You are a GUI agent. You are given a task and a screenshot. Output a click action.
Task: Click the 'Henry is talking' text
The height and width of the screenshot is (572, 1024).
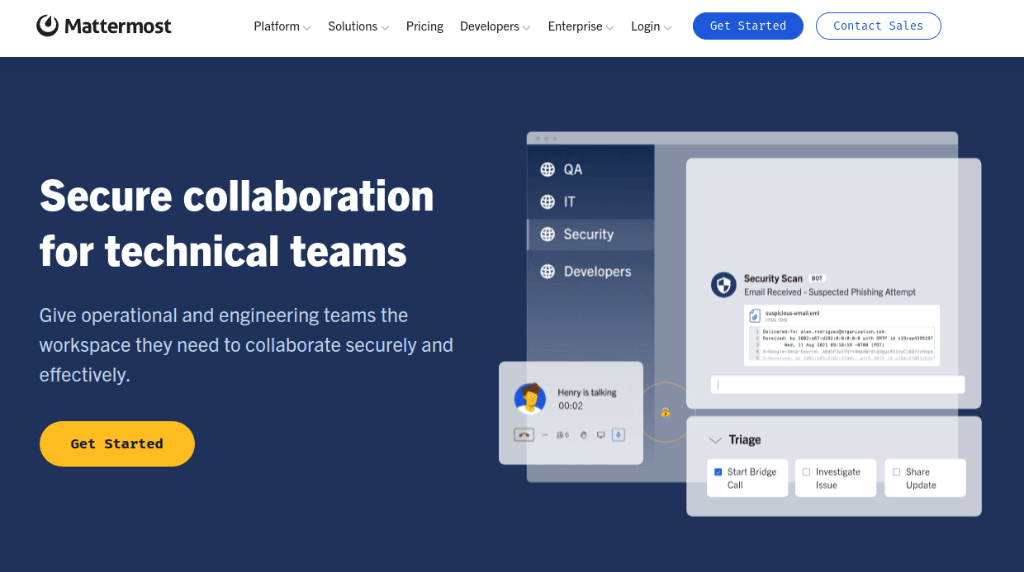[x=586, y=392]
